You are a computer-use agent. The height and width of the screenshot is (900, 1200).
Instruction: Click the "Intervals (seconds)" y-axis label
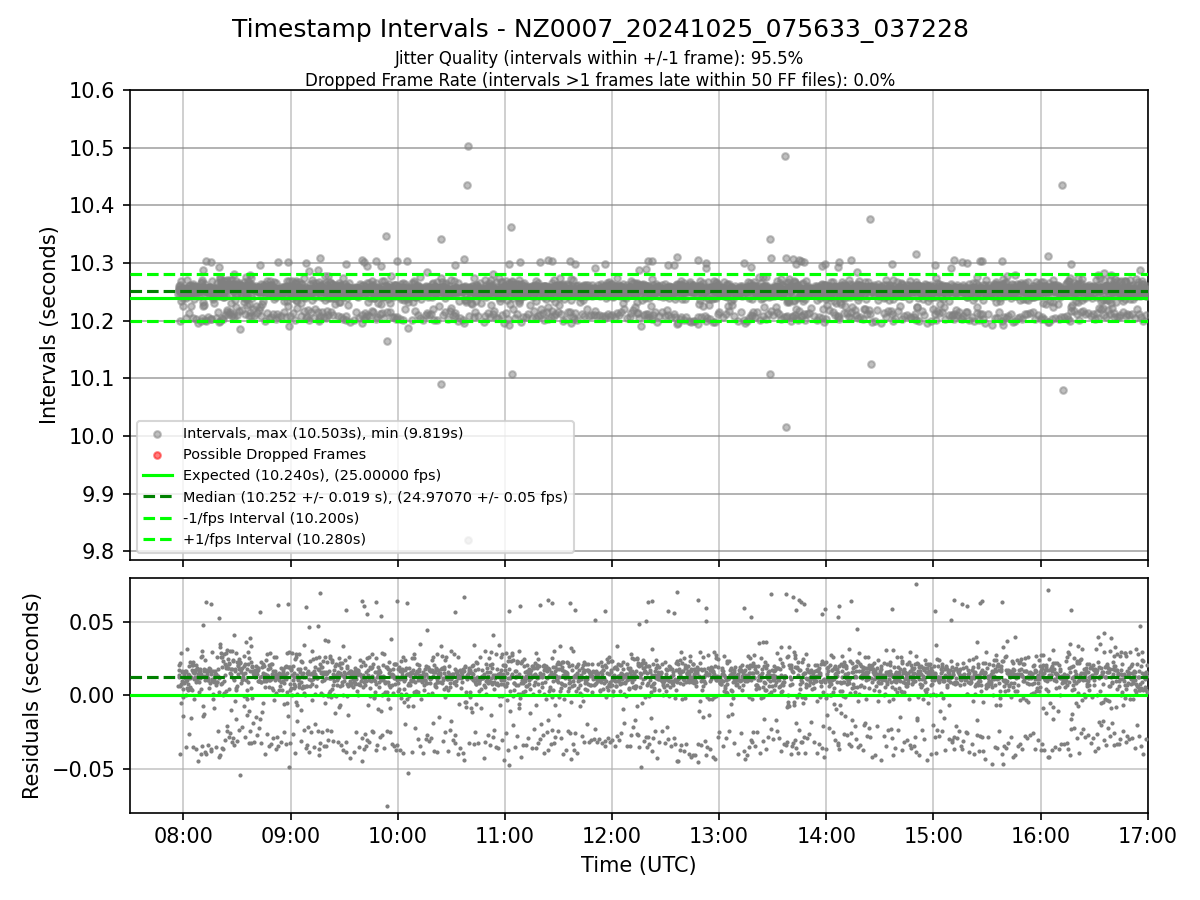point(49,324)
